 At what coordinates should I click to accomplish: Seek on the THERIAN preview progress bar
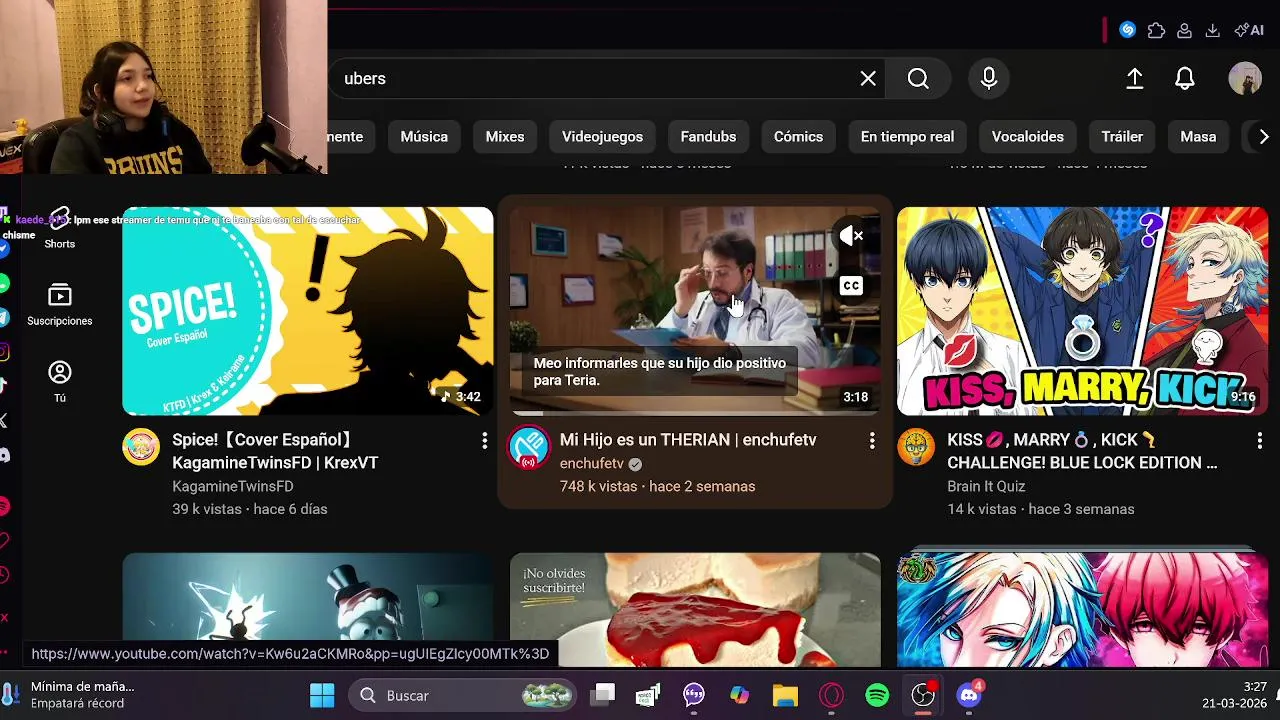[695, 413]
